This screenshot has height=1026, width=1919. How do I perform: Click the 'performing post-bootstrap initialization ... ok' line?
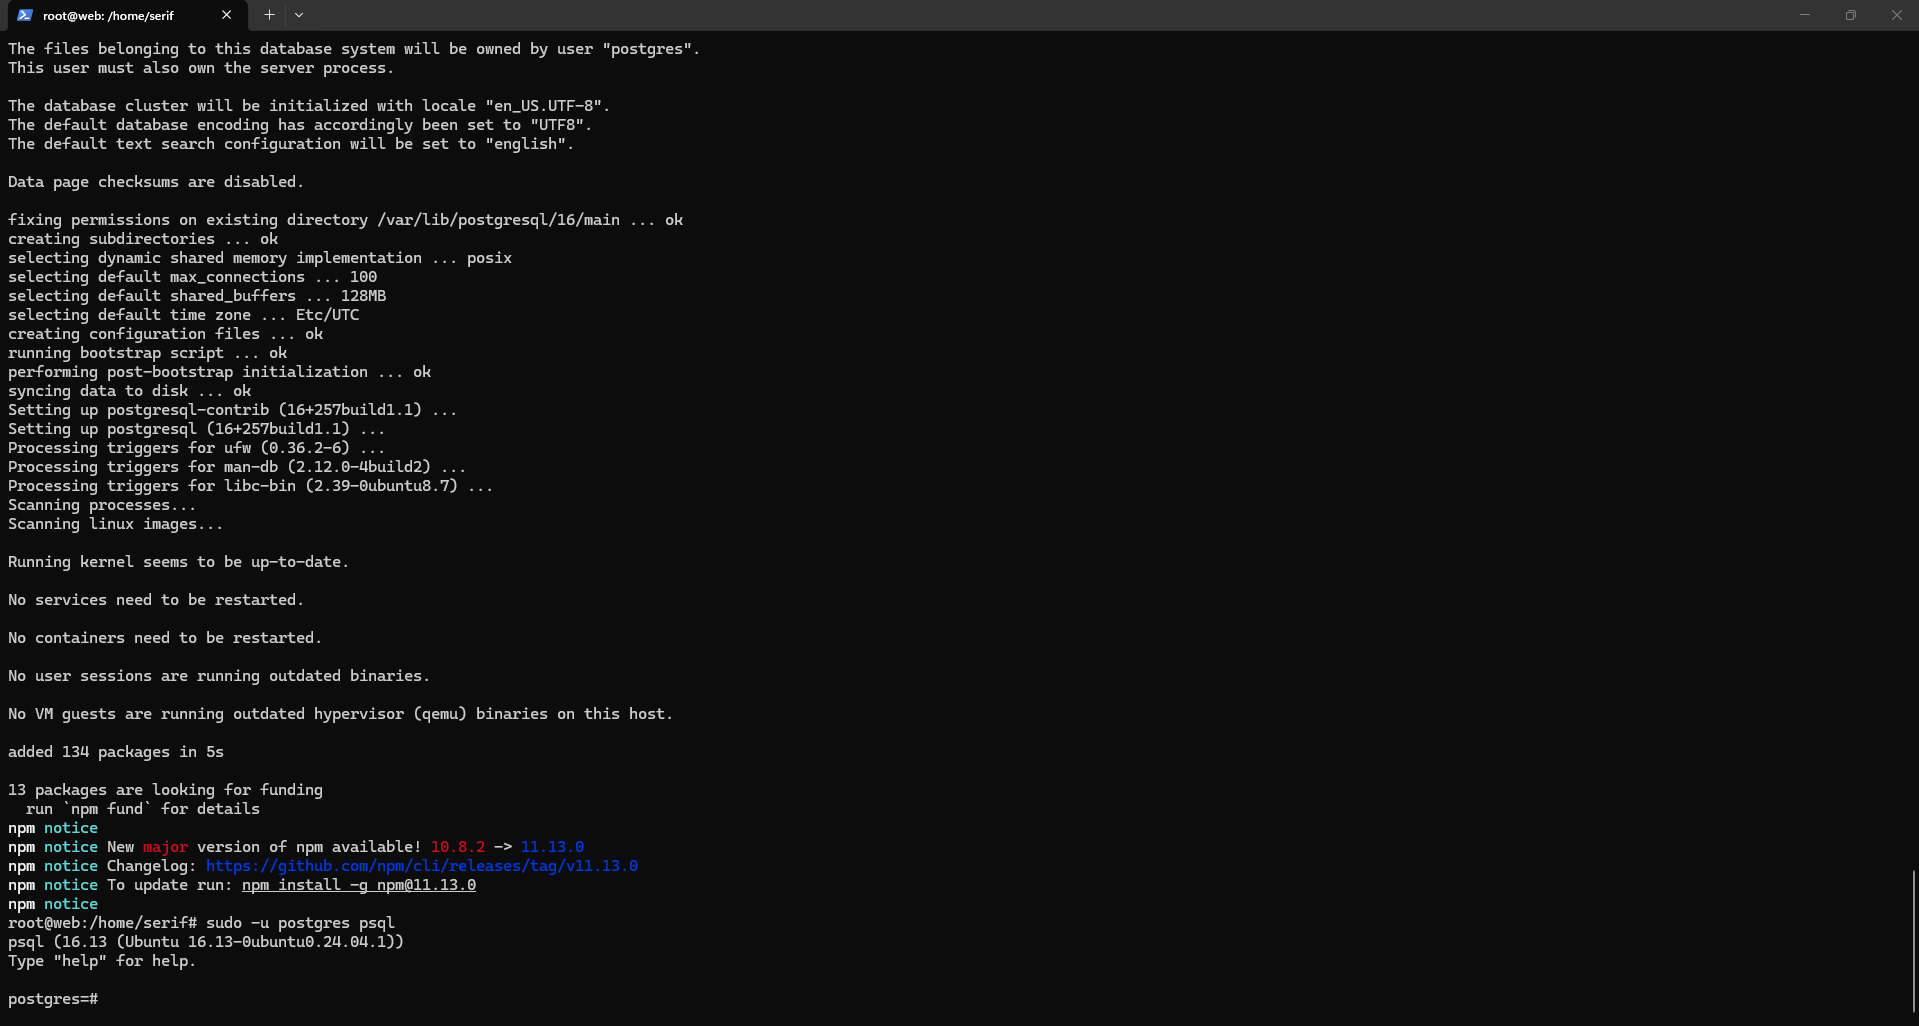(219, 372)
